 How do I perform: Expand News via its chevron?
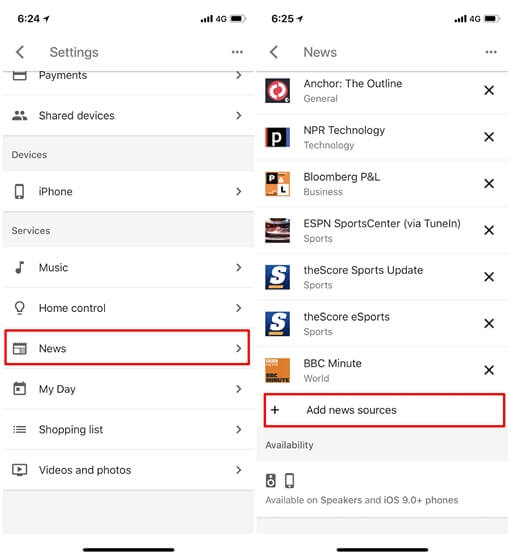coord(239,348)
